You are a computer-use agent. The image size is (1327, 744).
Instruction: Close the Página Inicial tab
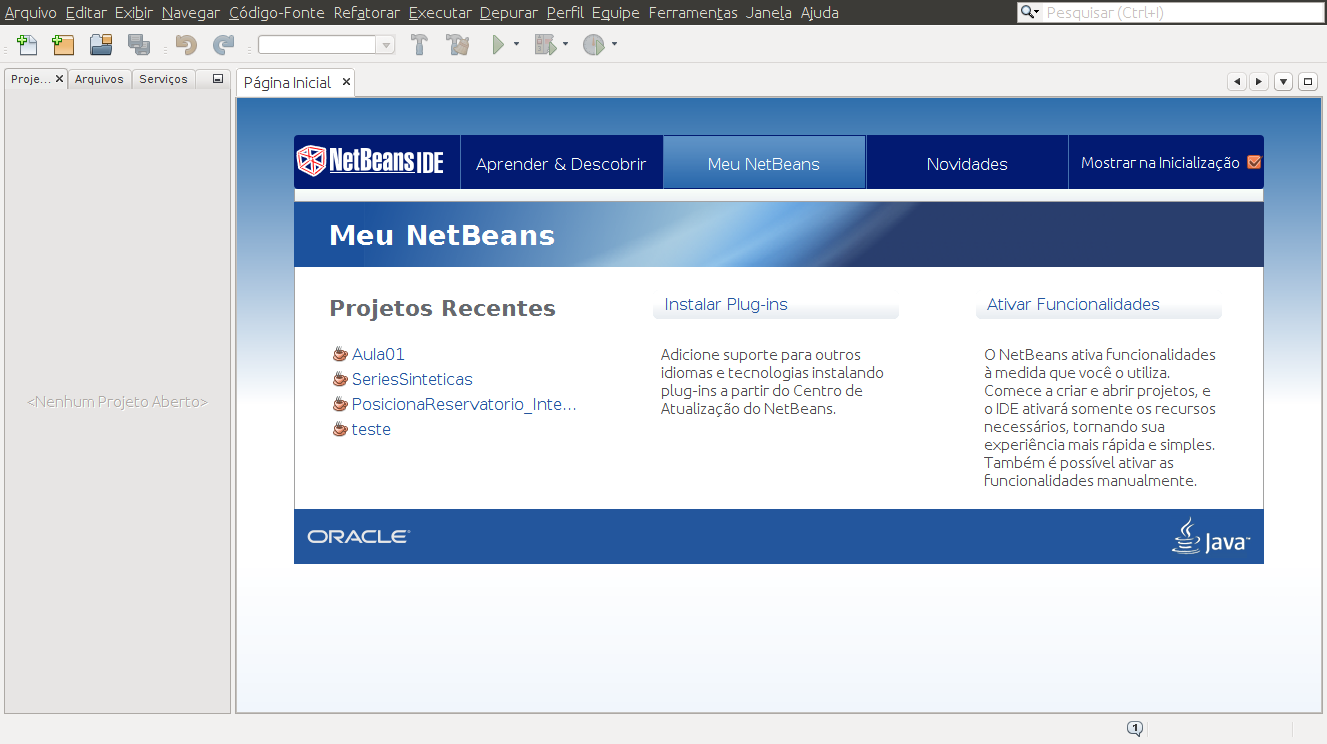click(x=347, y=82)
